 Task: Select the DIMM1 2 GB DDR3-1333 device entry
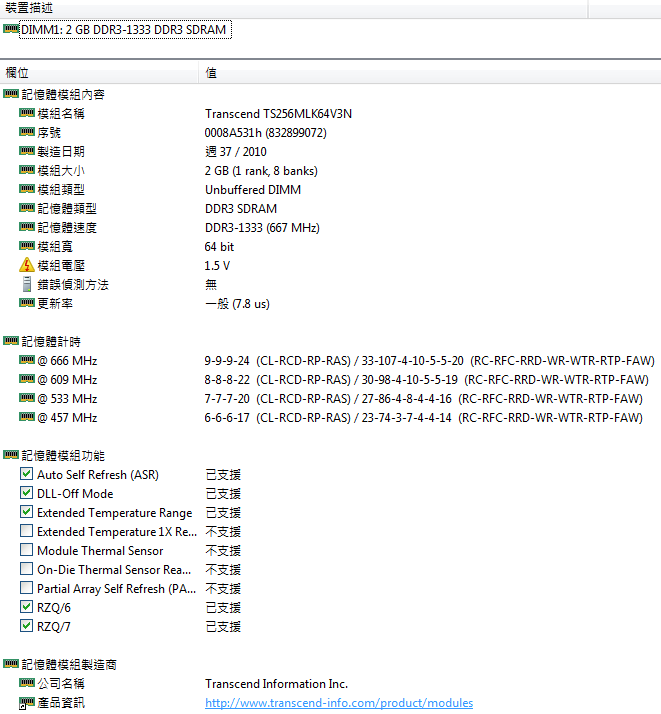click(x=125, y=30)
